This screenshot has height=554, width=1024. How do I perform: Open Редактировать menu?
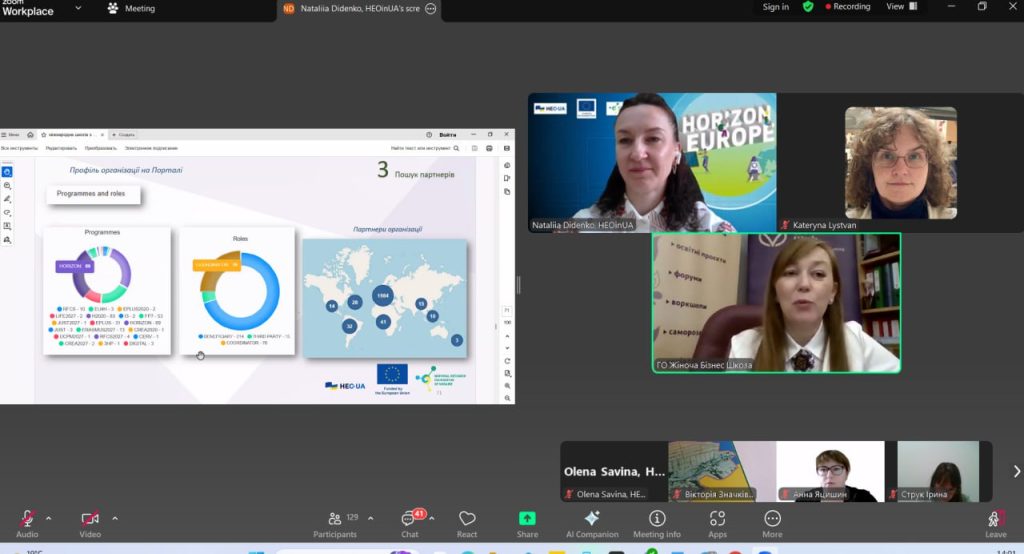coord(61,148)
